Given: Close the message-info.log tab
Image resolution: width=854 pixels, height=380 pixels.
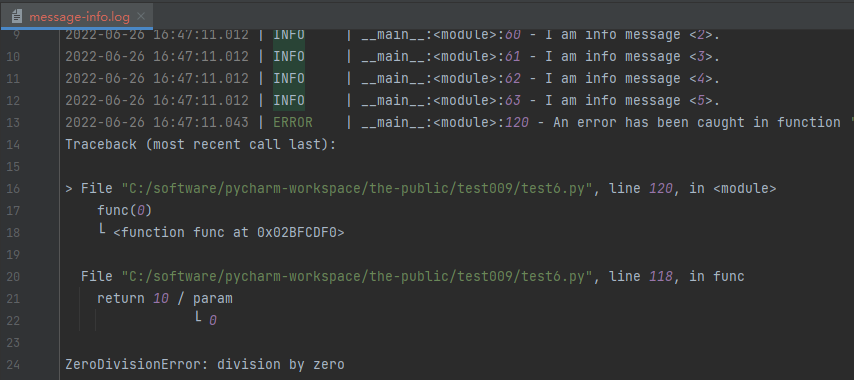Looking at the screenshot, I should pyautogui.click(x=141, y=17).
